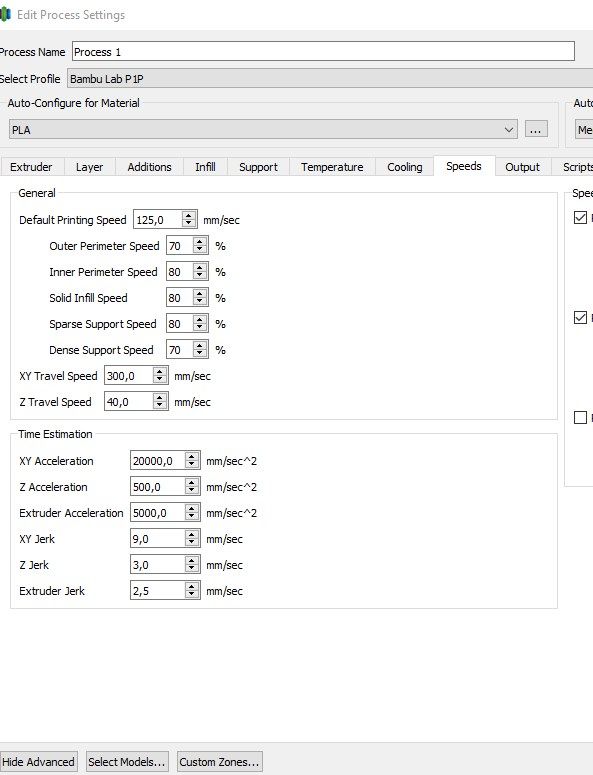
Task: Open the Output tab
Action: pos(522,167)
